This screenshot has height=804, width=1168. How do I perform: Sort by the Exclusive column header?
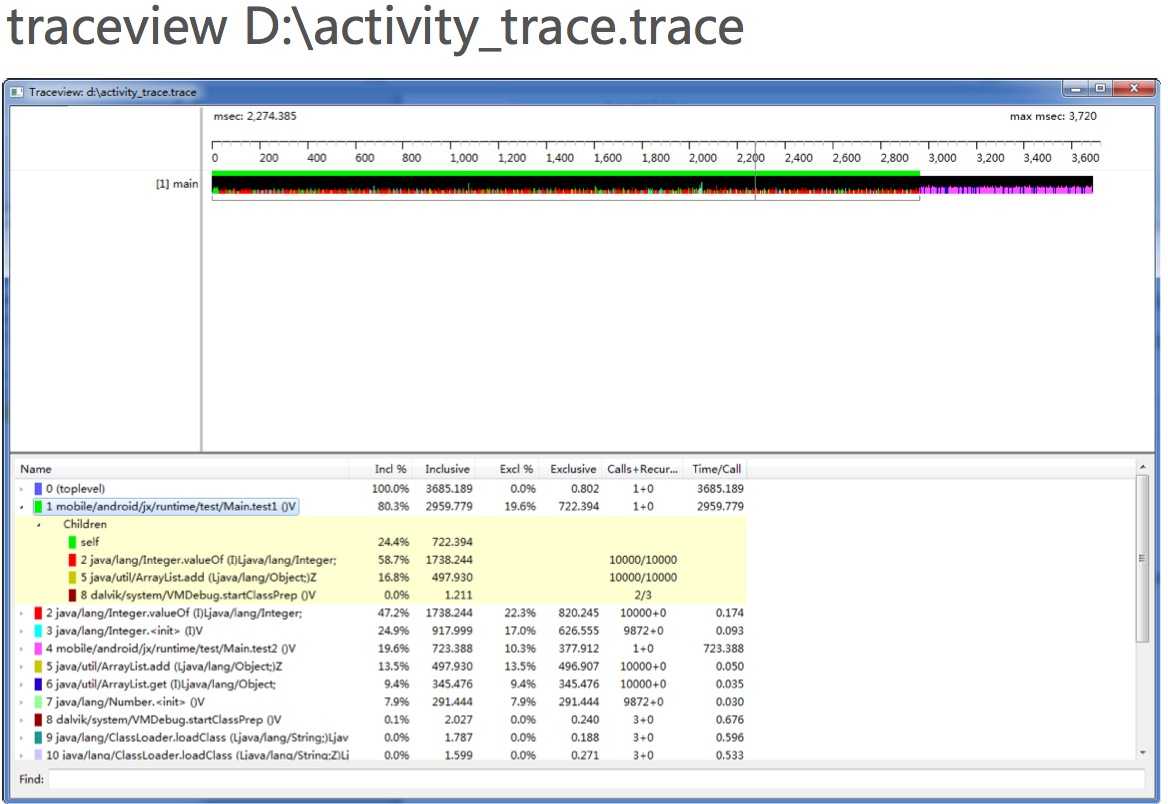pyautogui.click(x=572, y=469)
